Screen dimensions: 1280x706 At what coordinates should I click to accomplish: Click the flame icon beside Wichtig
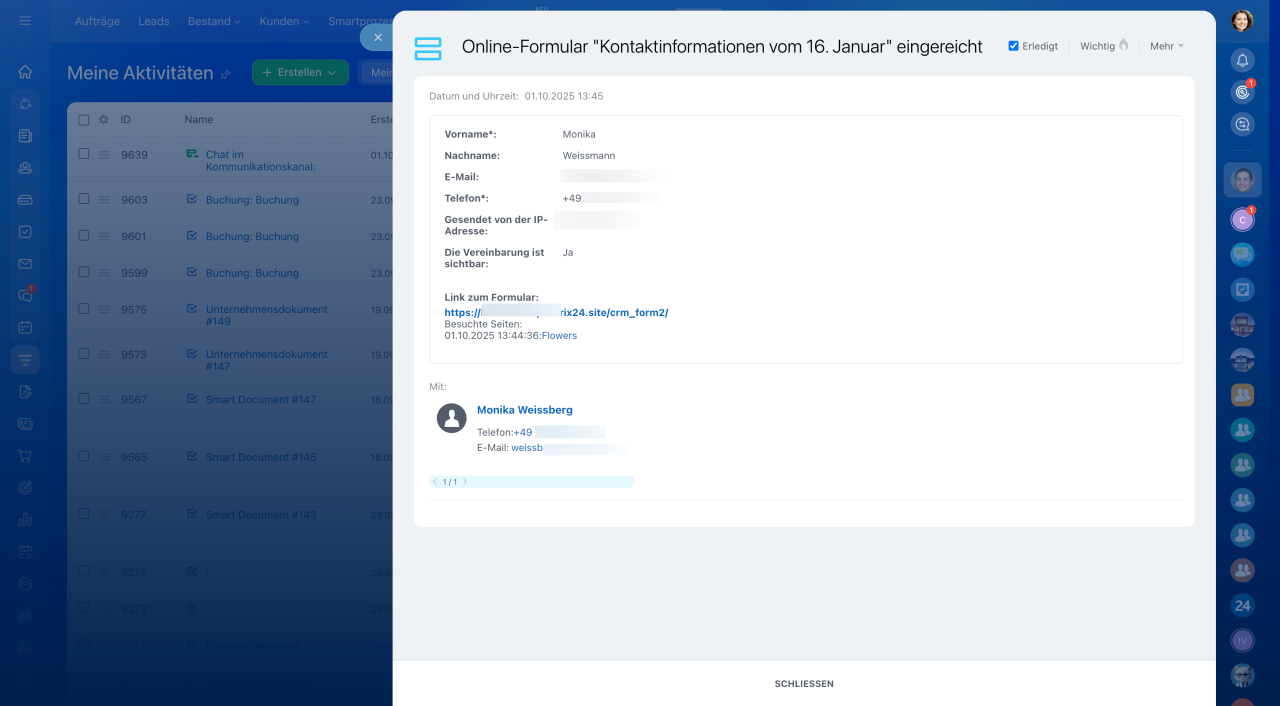pyautogui.click(x=1124, y=45)
